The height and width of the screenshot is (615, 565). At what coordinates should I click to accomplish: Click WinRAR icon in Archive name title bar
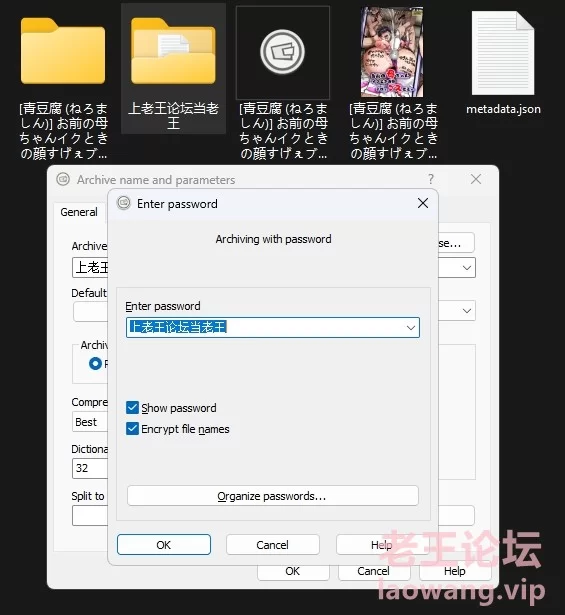63,179
